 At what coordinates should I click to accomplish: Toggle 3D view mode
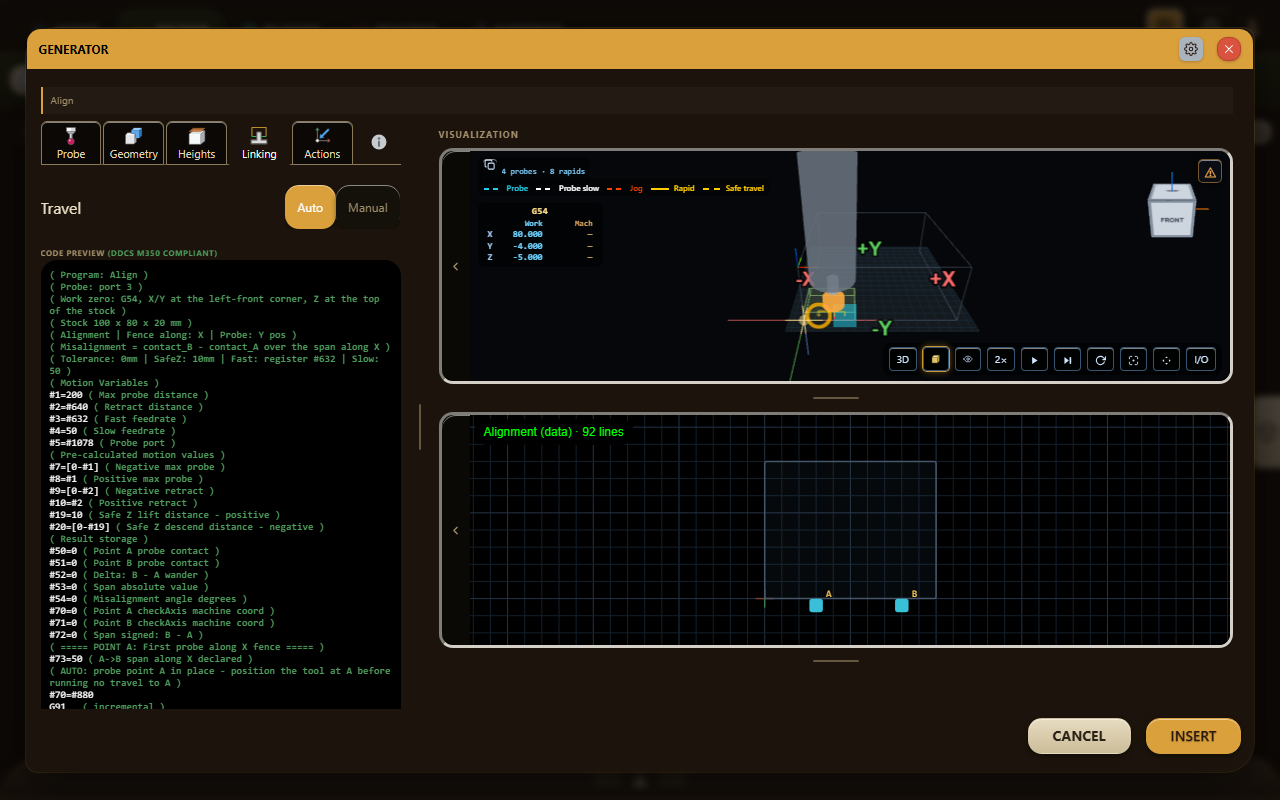[903, 359]
